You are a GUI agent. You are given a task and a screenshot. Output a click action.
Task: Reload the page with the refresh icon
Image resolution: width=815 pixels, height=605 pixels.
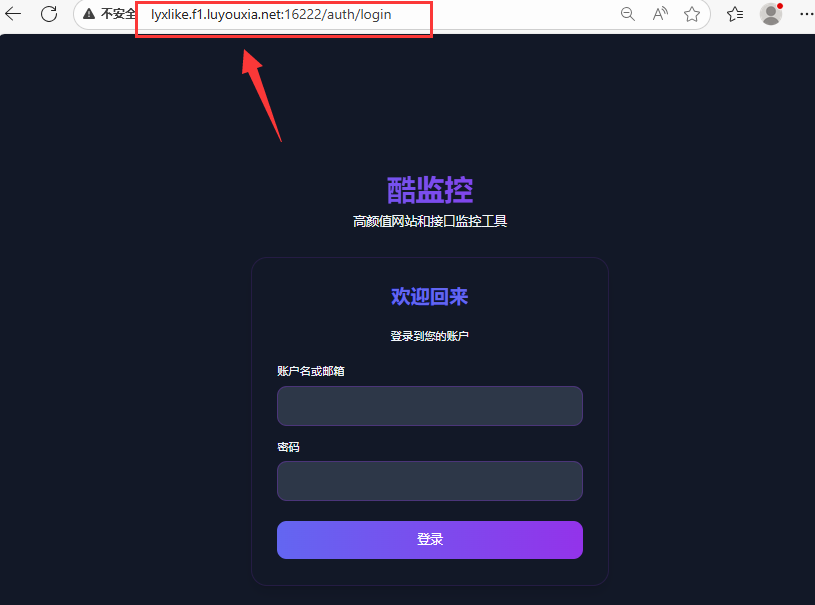click(x=49, y=14)
